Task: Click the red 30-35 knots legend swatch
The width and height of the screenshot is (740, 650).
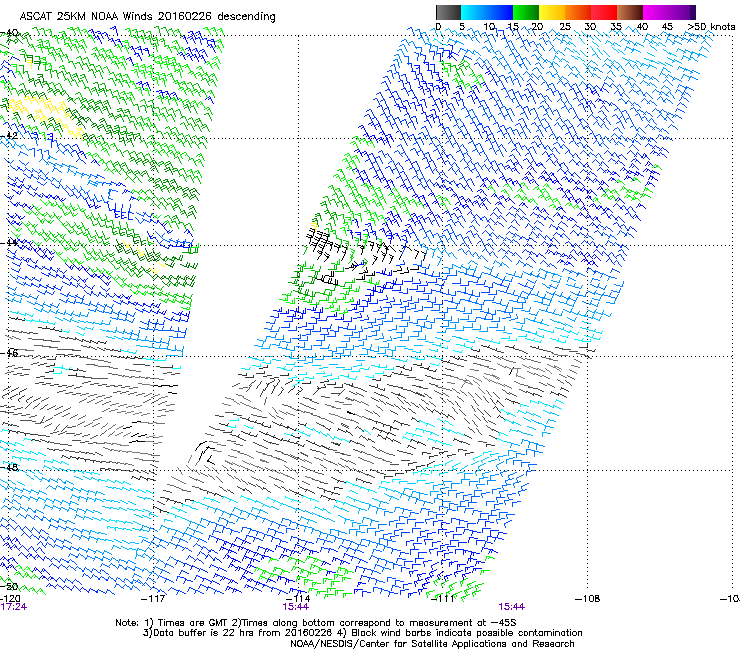Action: click(x=604, y=12)
